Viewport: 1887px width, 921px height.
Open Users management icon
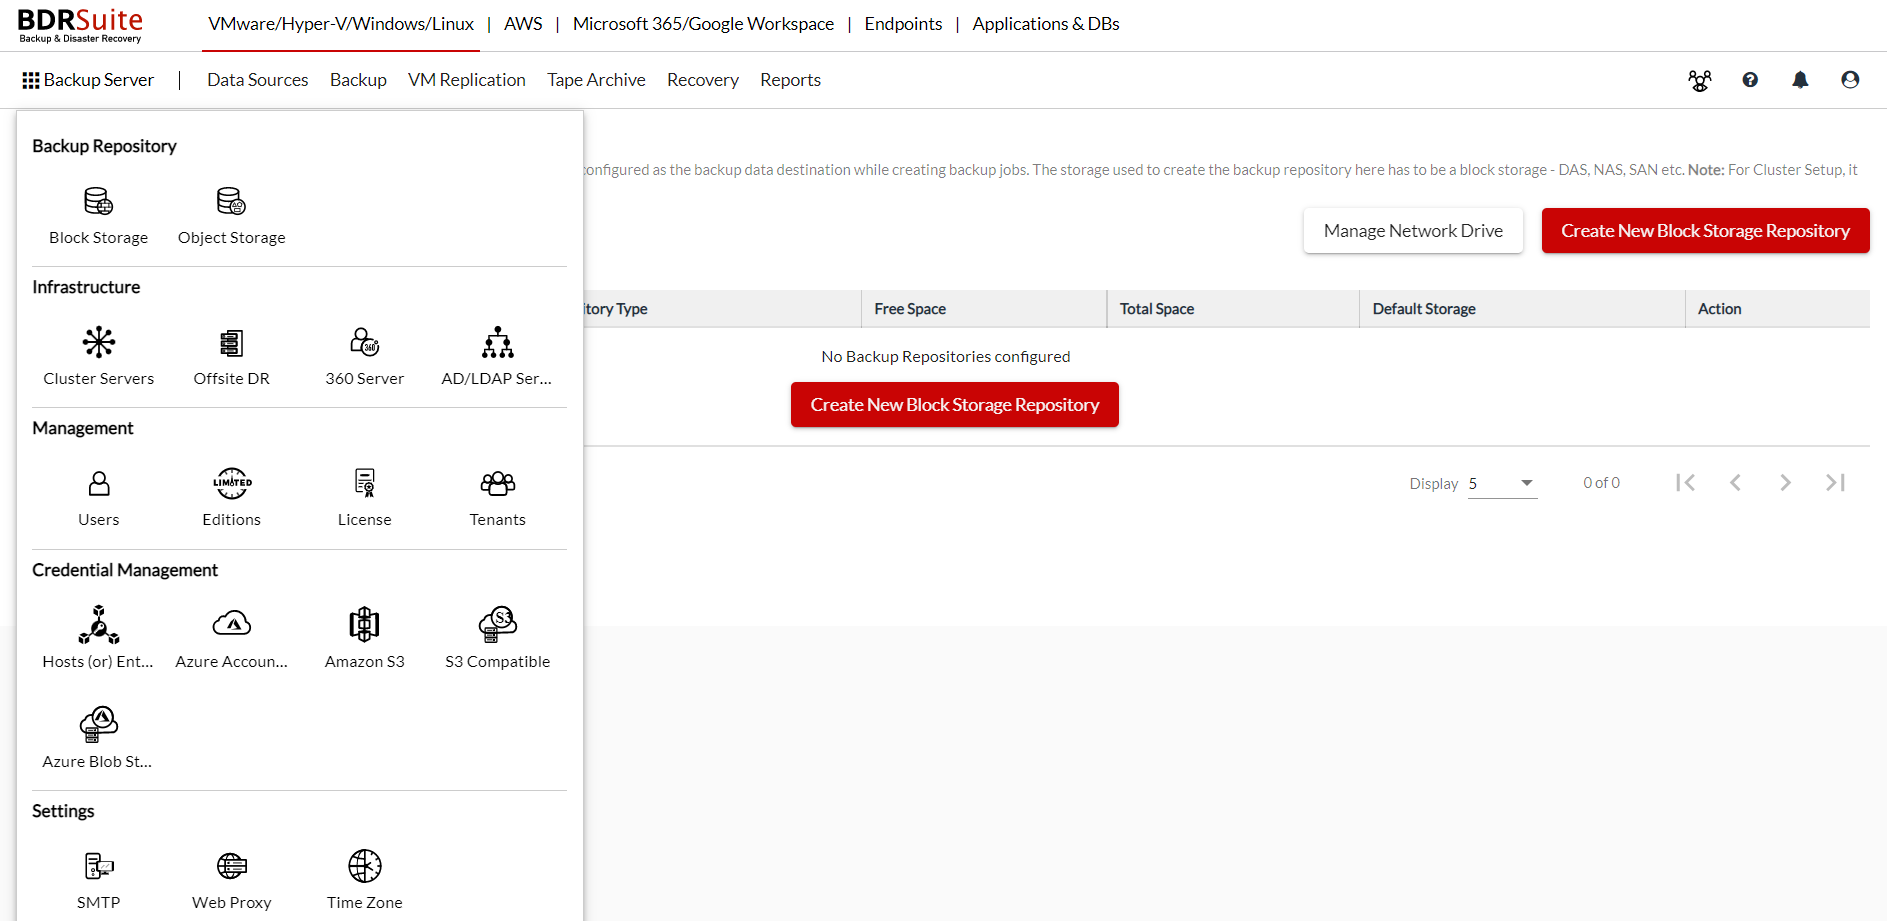98,484
